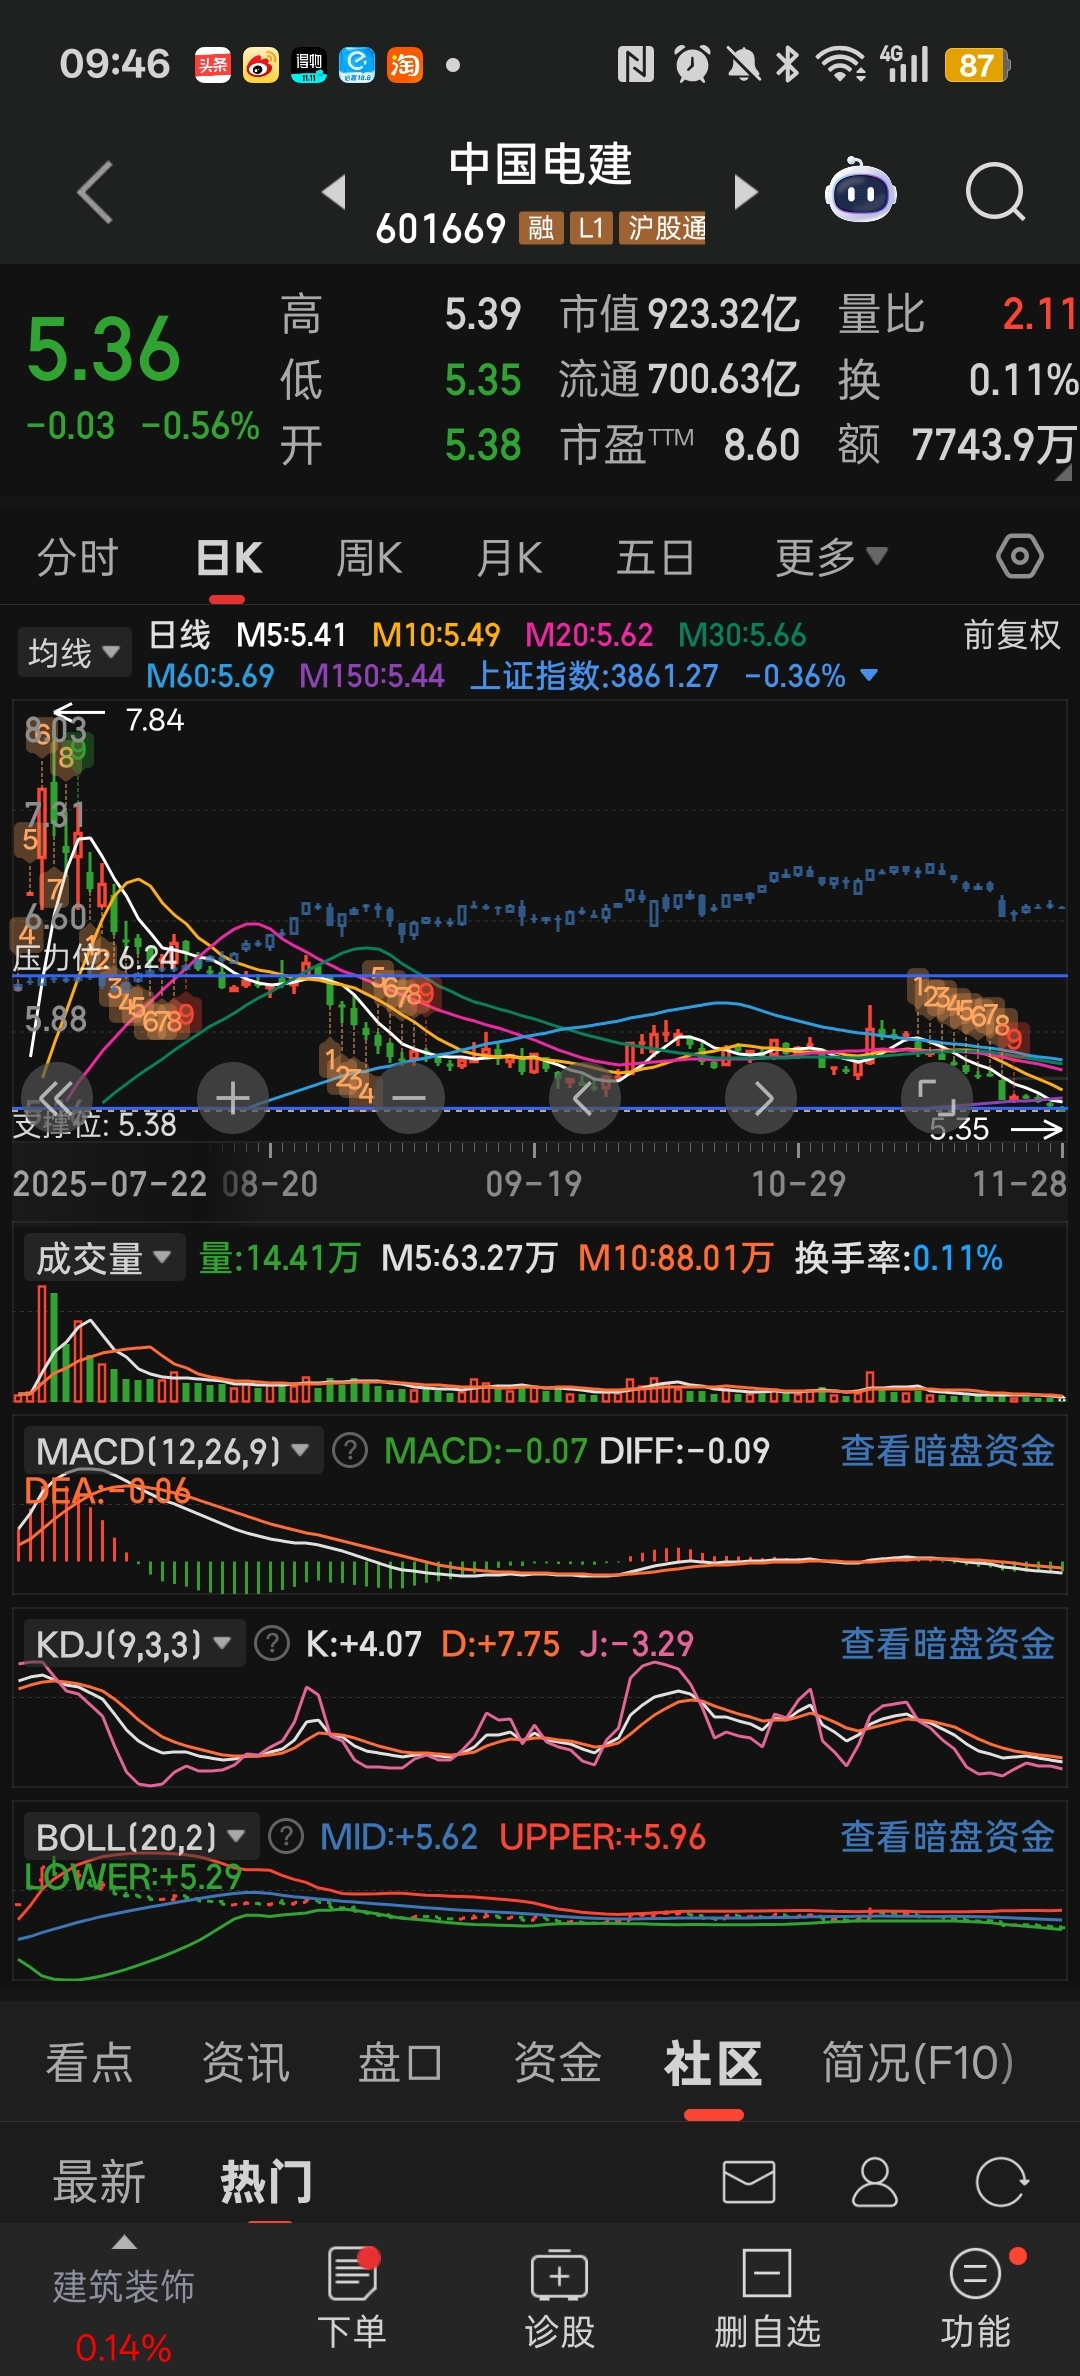Open 查看暗盘资金 link in MACD panel
1080x2376 pixels.
point(947,1450)
